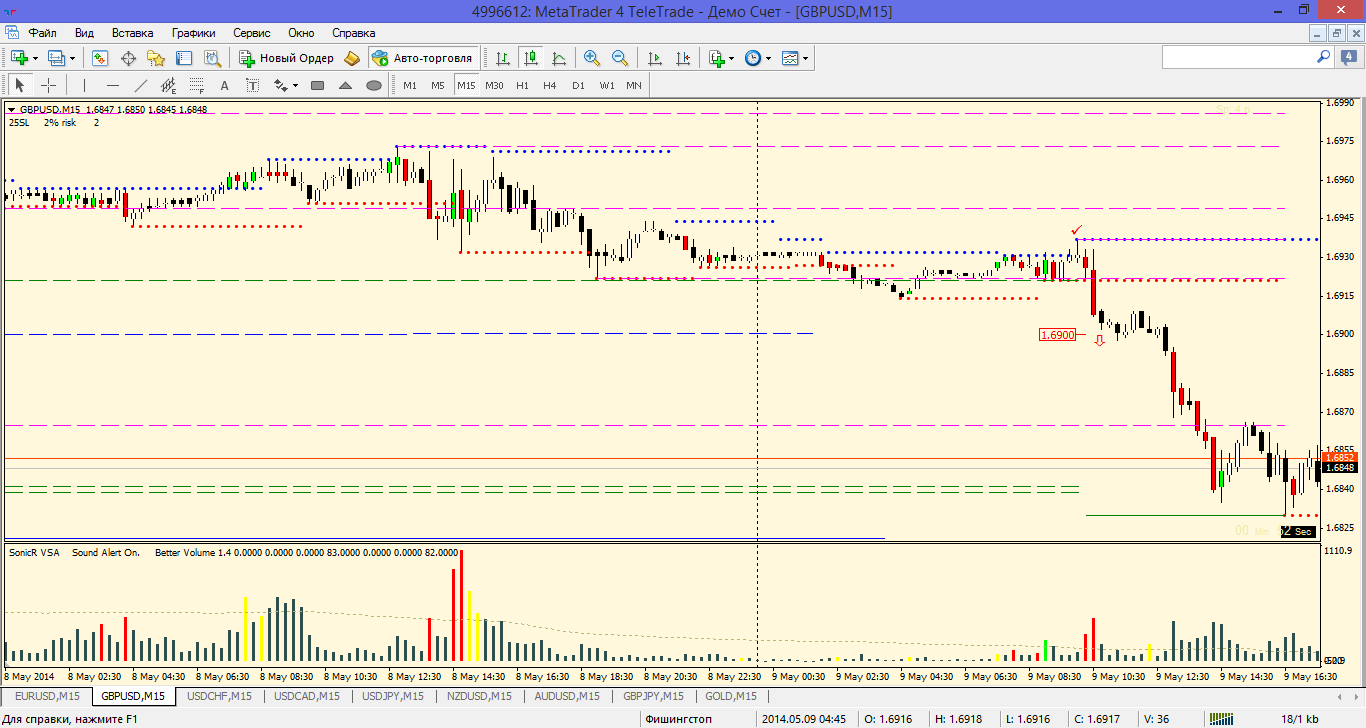Click the Новый Ордер button

click(286, 58)
